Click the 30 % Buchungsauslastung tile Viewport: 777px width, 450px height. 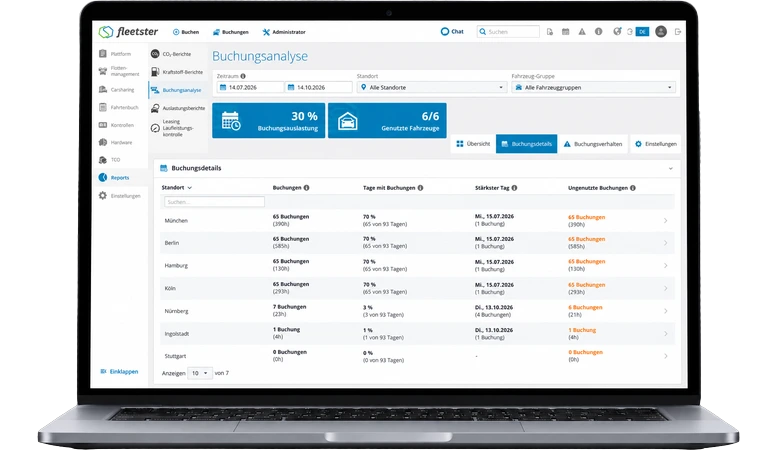pyautogui.click(x=269, y=120)
